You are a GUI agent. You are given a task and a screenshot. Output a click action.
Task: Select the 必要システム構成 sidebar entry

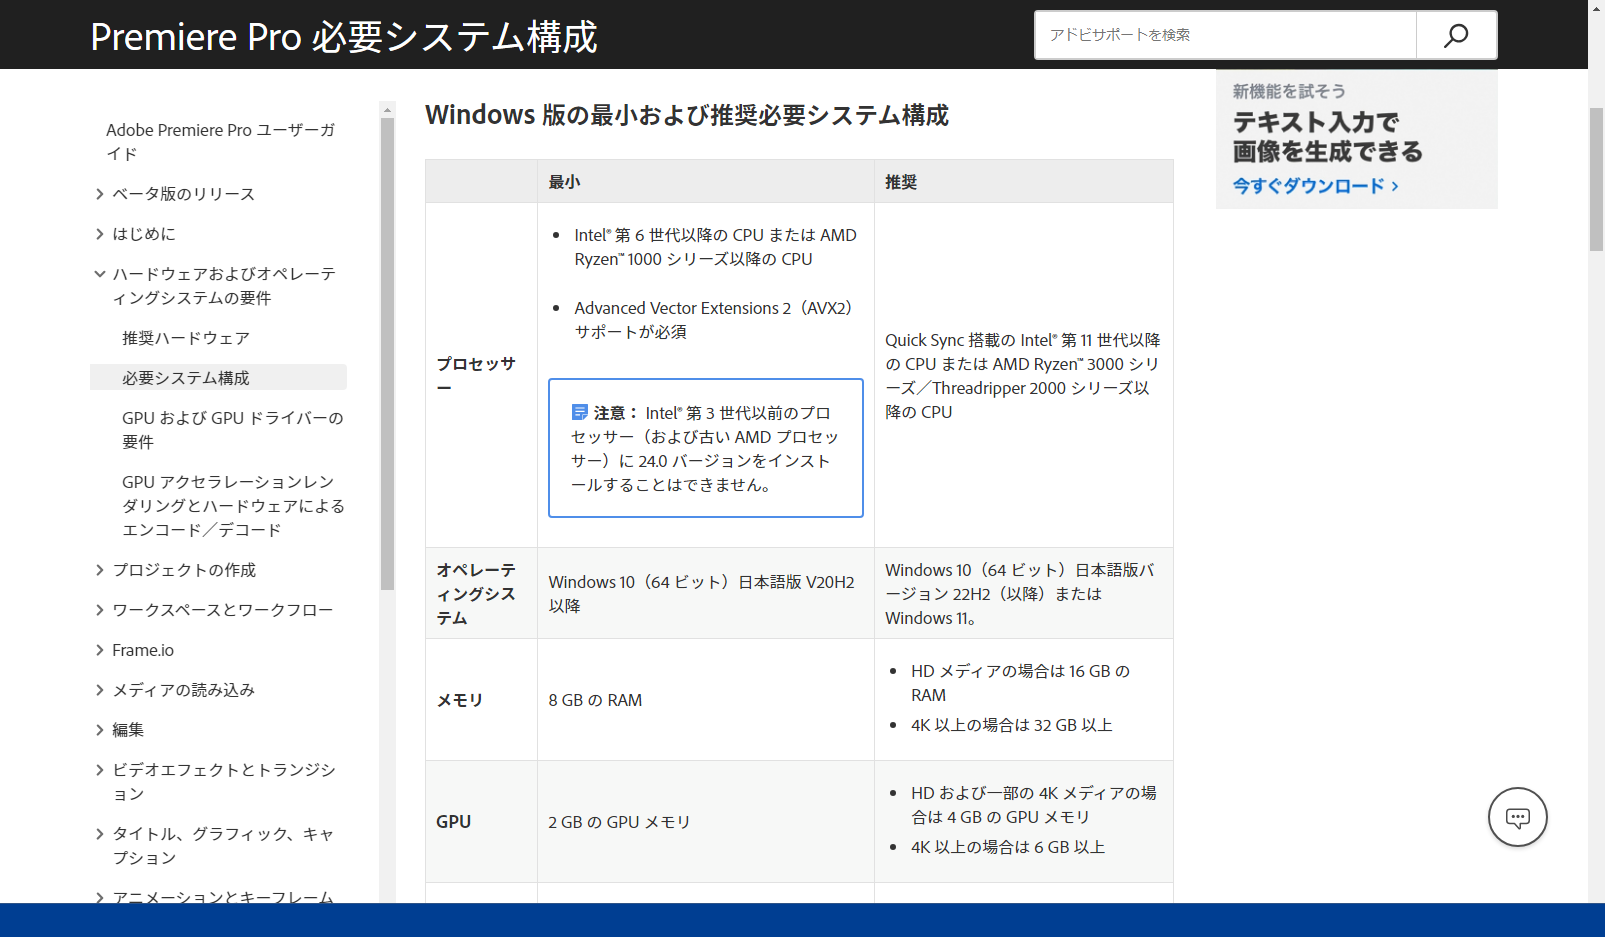coord(186,377)
